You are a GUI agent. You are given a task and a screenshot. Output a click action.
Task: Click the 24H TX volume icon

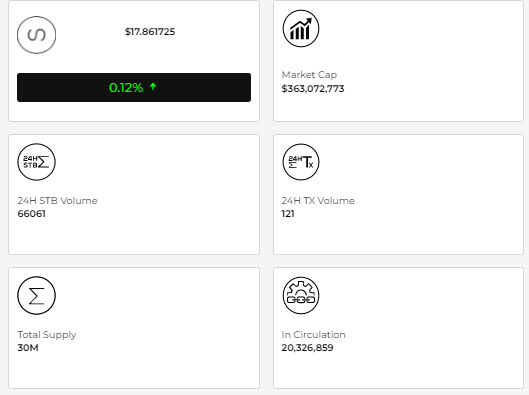click(x=301, y=162)
